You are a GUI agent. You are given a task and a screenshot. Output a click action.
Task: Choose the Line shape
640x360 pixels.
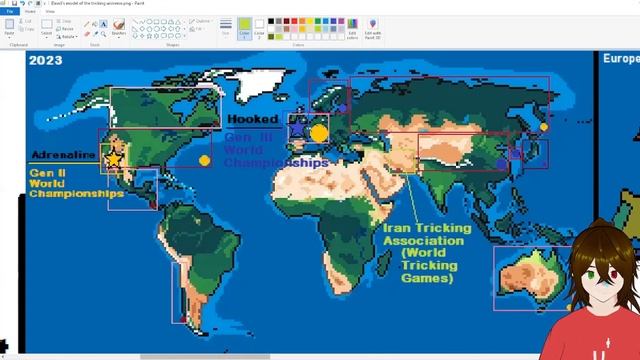point(135,22)
